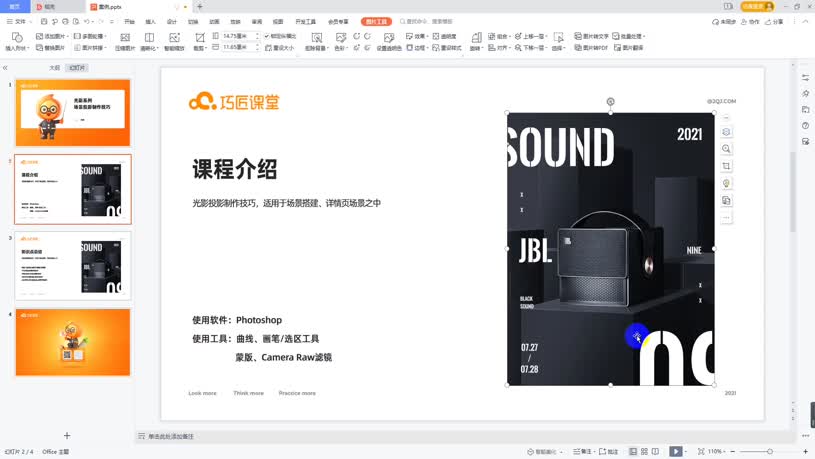Click the Save icon in quick toolbar

point(44,21)
